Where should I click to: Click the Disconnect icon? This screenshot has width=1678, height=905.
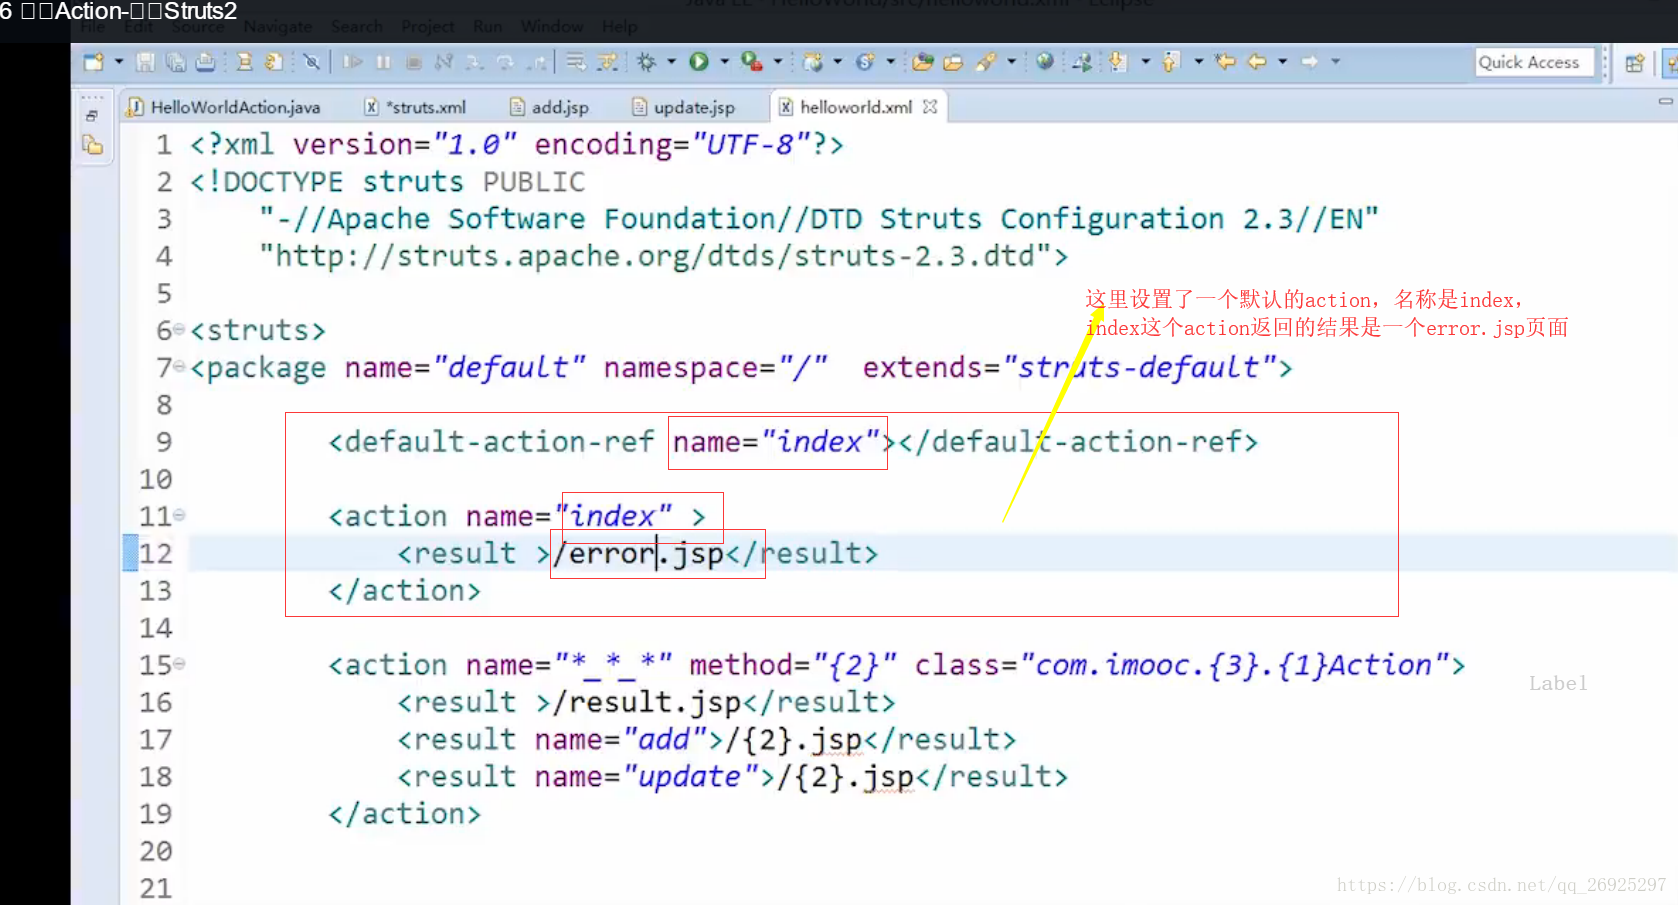click(444, 62)
